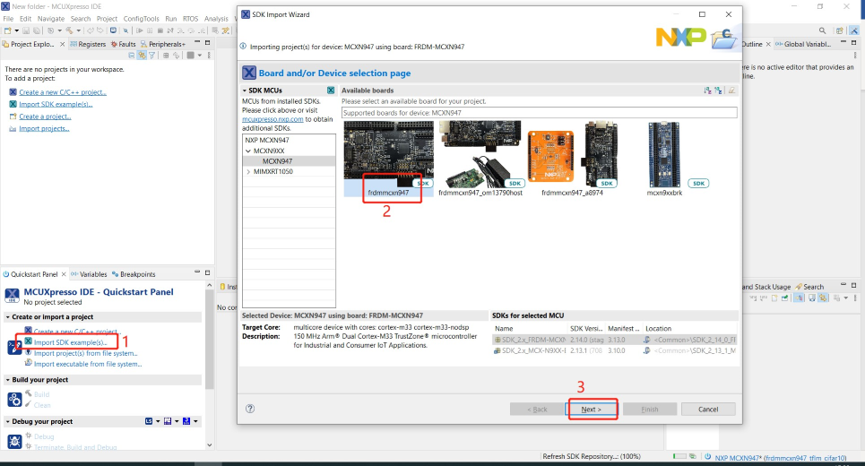Click the Terminate square icon in toolbar

[160, 30]
